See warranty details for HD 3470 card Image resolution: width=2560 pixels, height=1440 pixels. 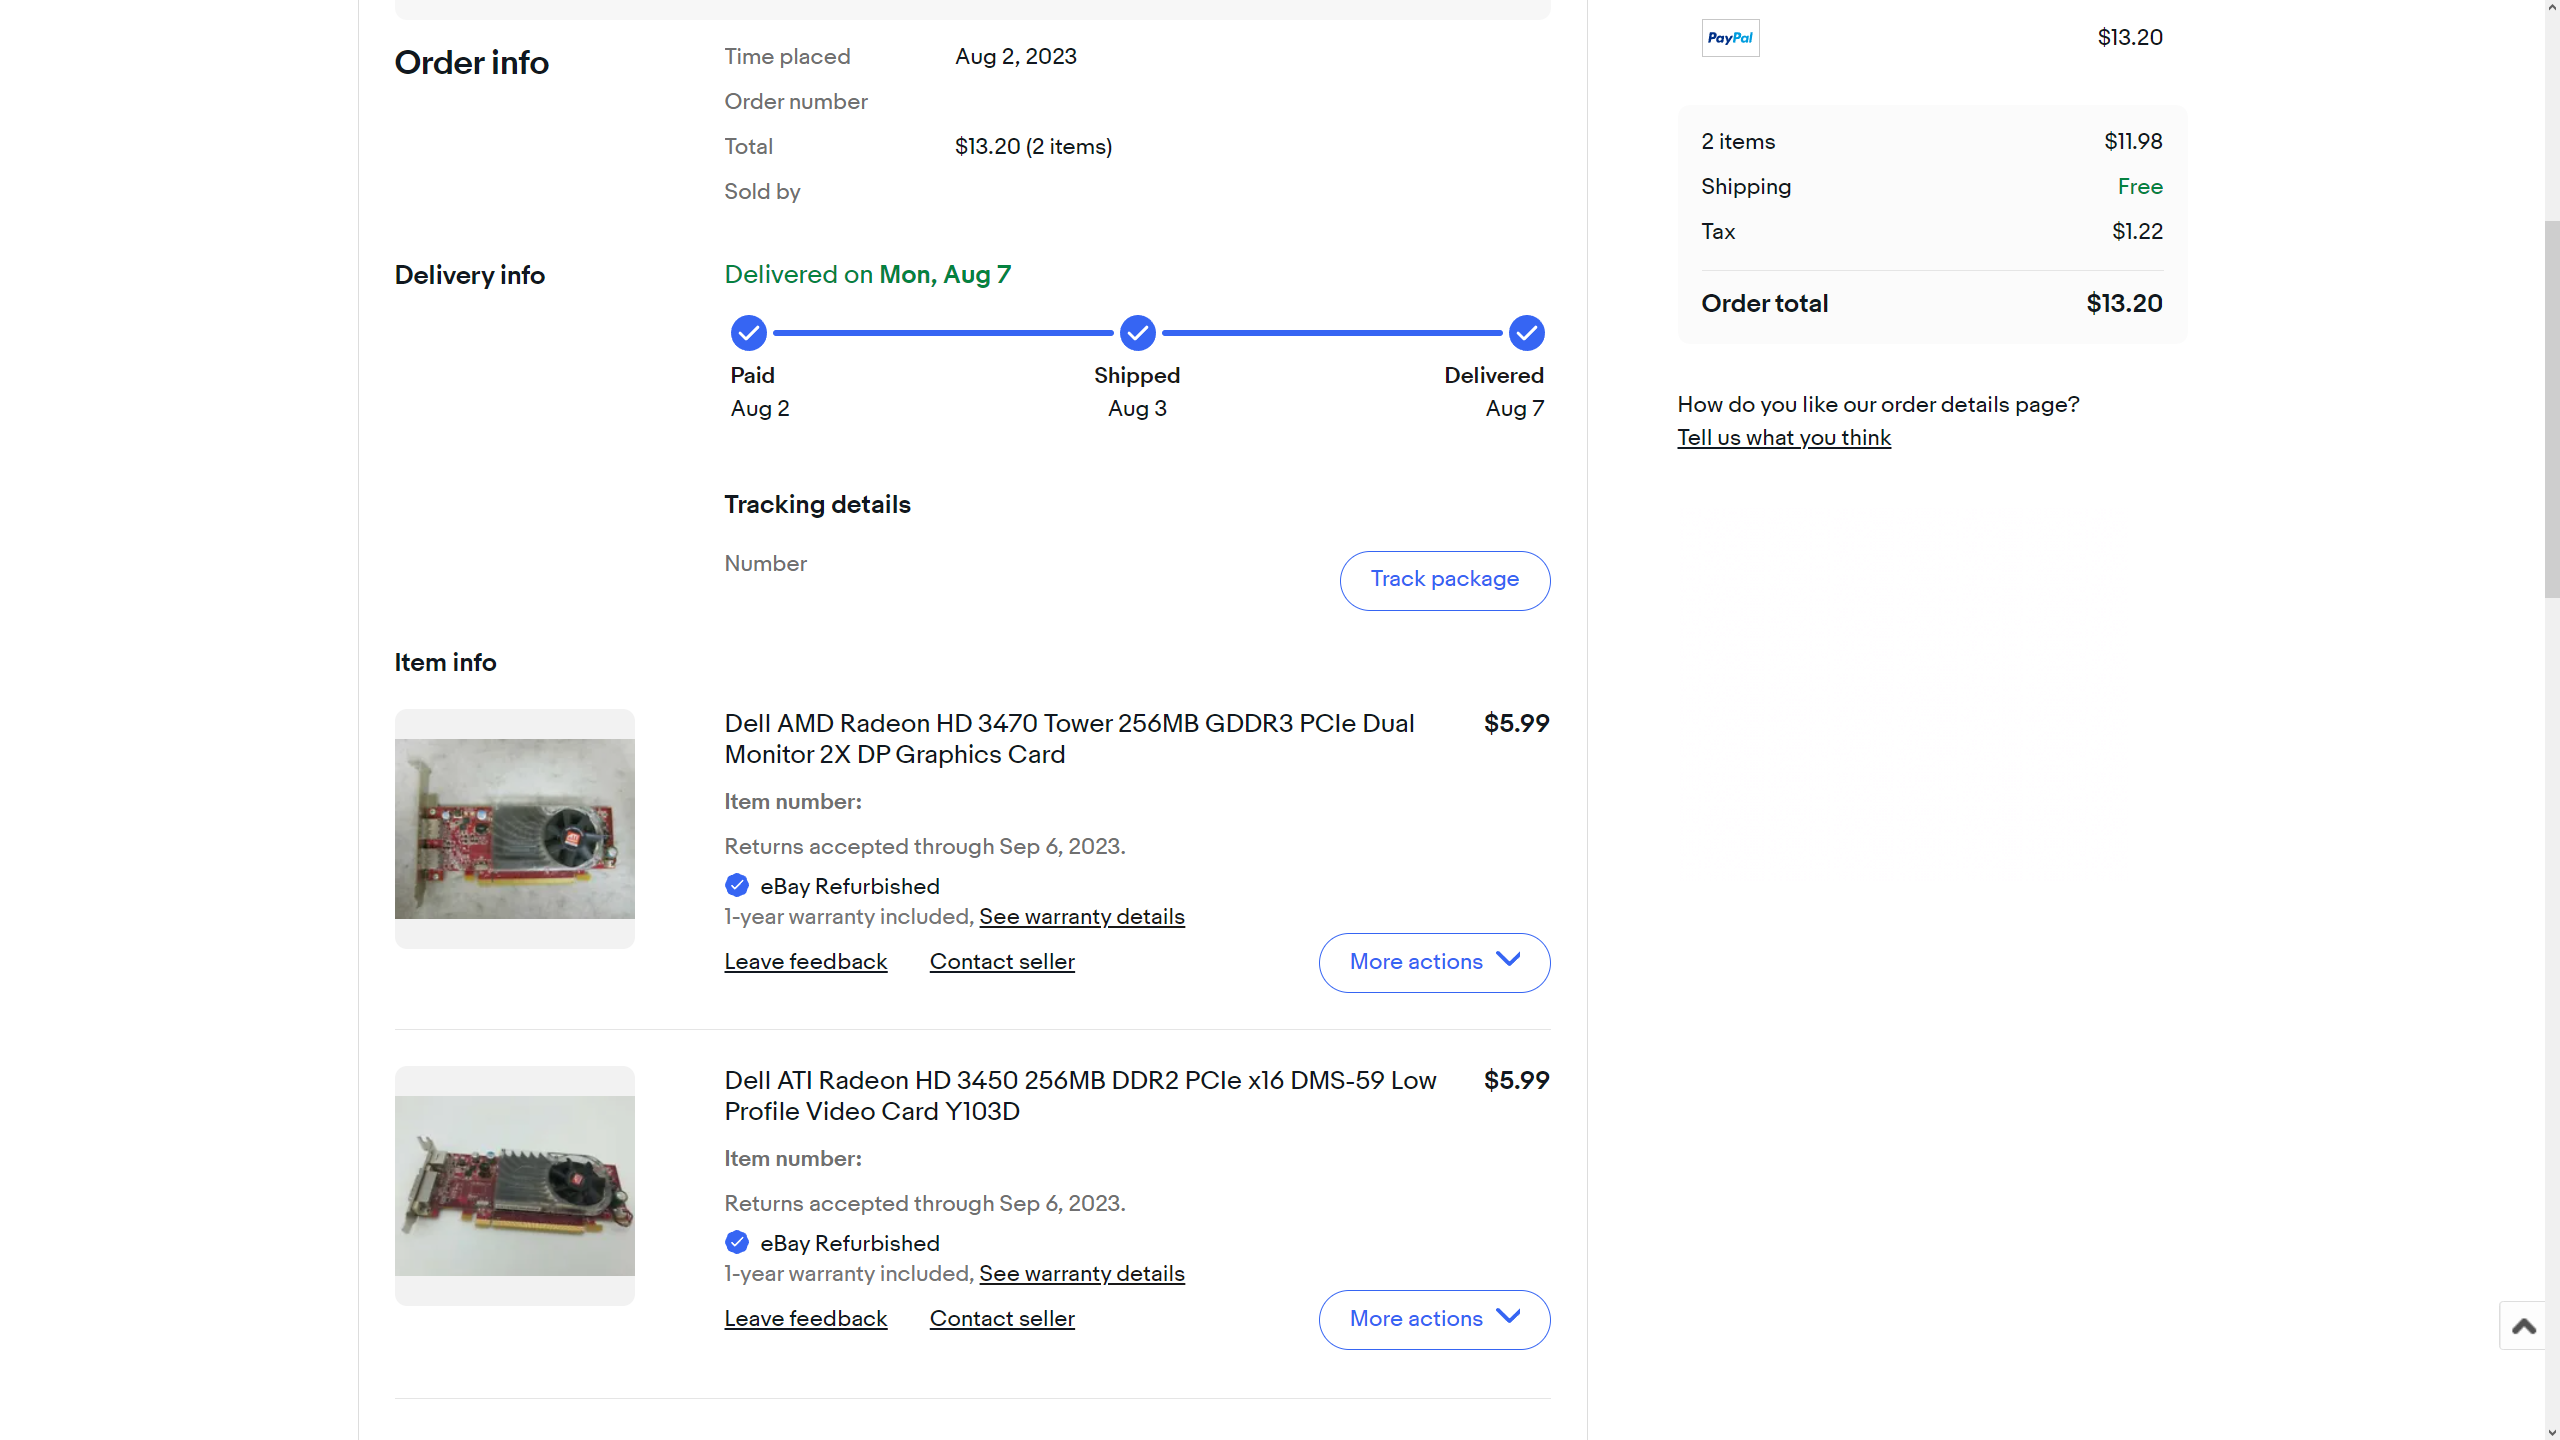click(1081, 917)
